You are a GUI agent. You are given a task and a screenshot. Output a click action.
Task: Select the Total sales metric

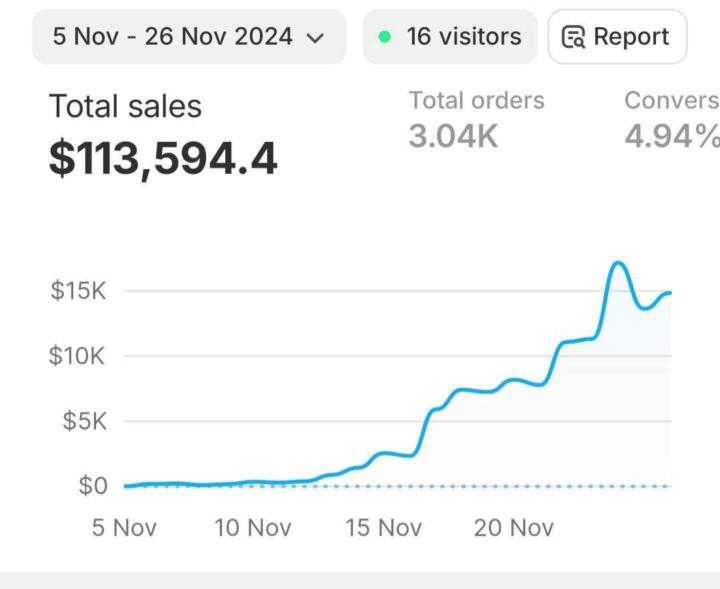click(x=125, y=106)
